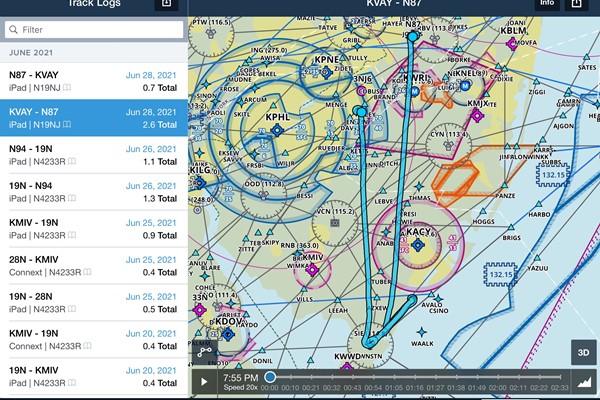Open the Info panel
The height and width of the screenshot is (400, 600).
[546, 5]
